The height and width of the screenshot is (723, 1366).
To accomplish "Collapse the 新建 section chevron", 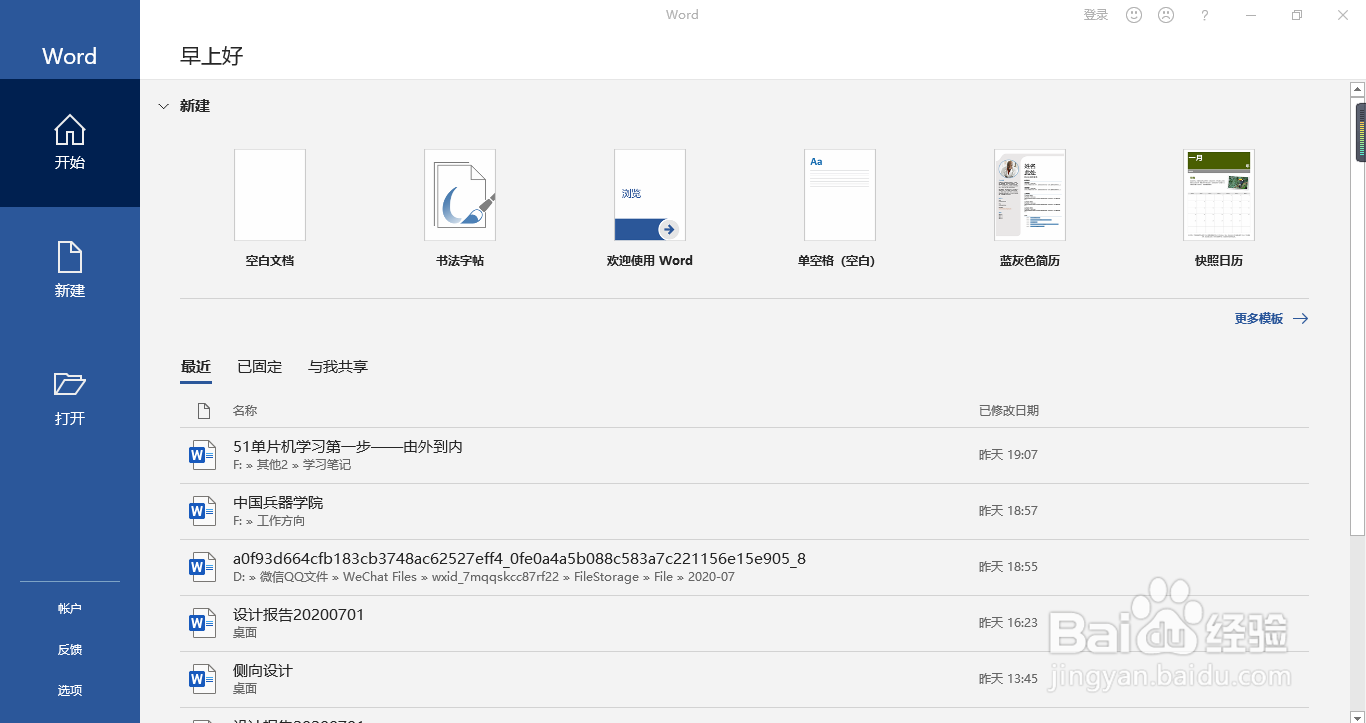I will pyautogui.click(x=164, y=106).
